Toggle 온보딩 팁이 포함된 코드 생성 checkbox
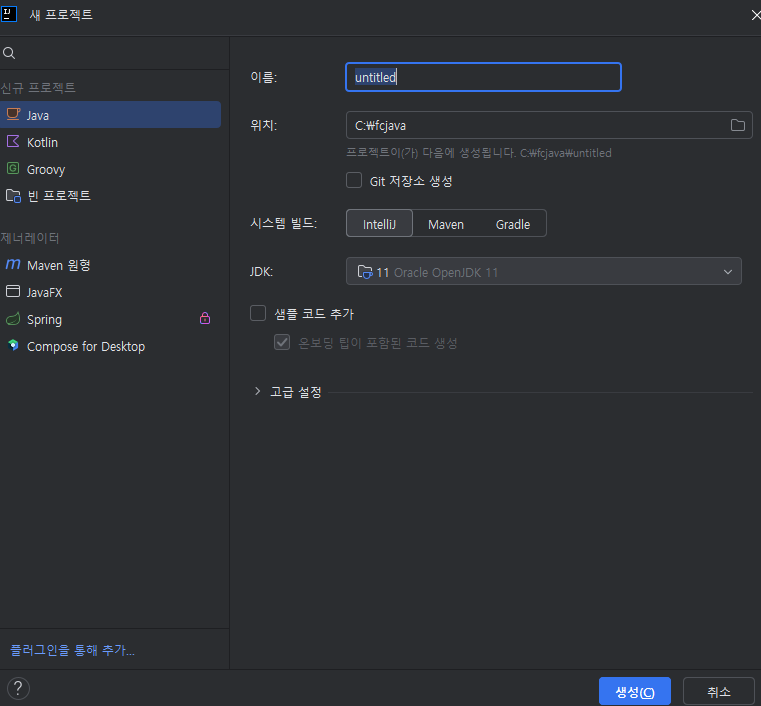 (x=282, y=342)
